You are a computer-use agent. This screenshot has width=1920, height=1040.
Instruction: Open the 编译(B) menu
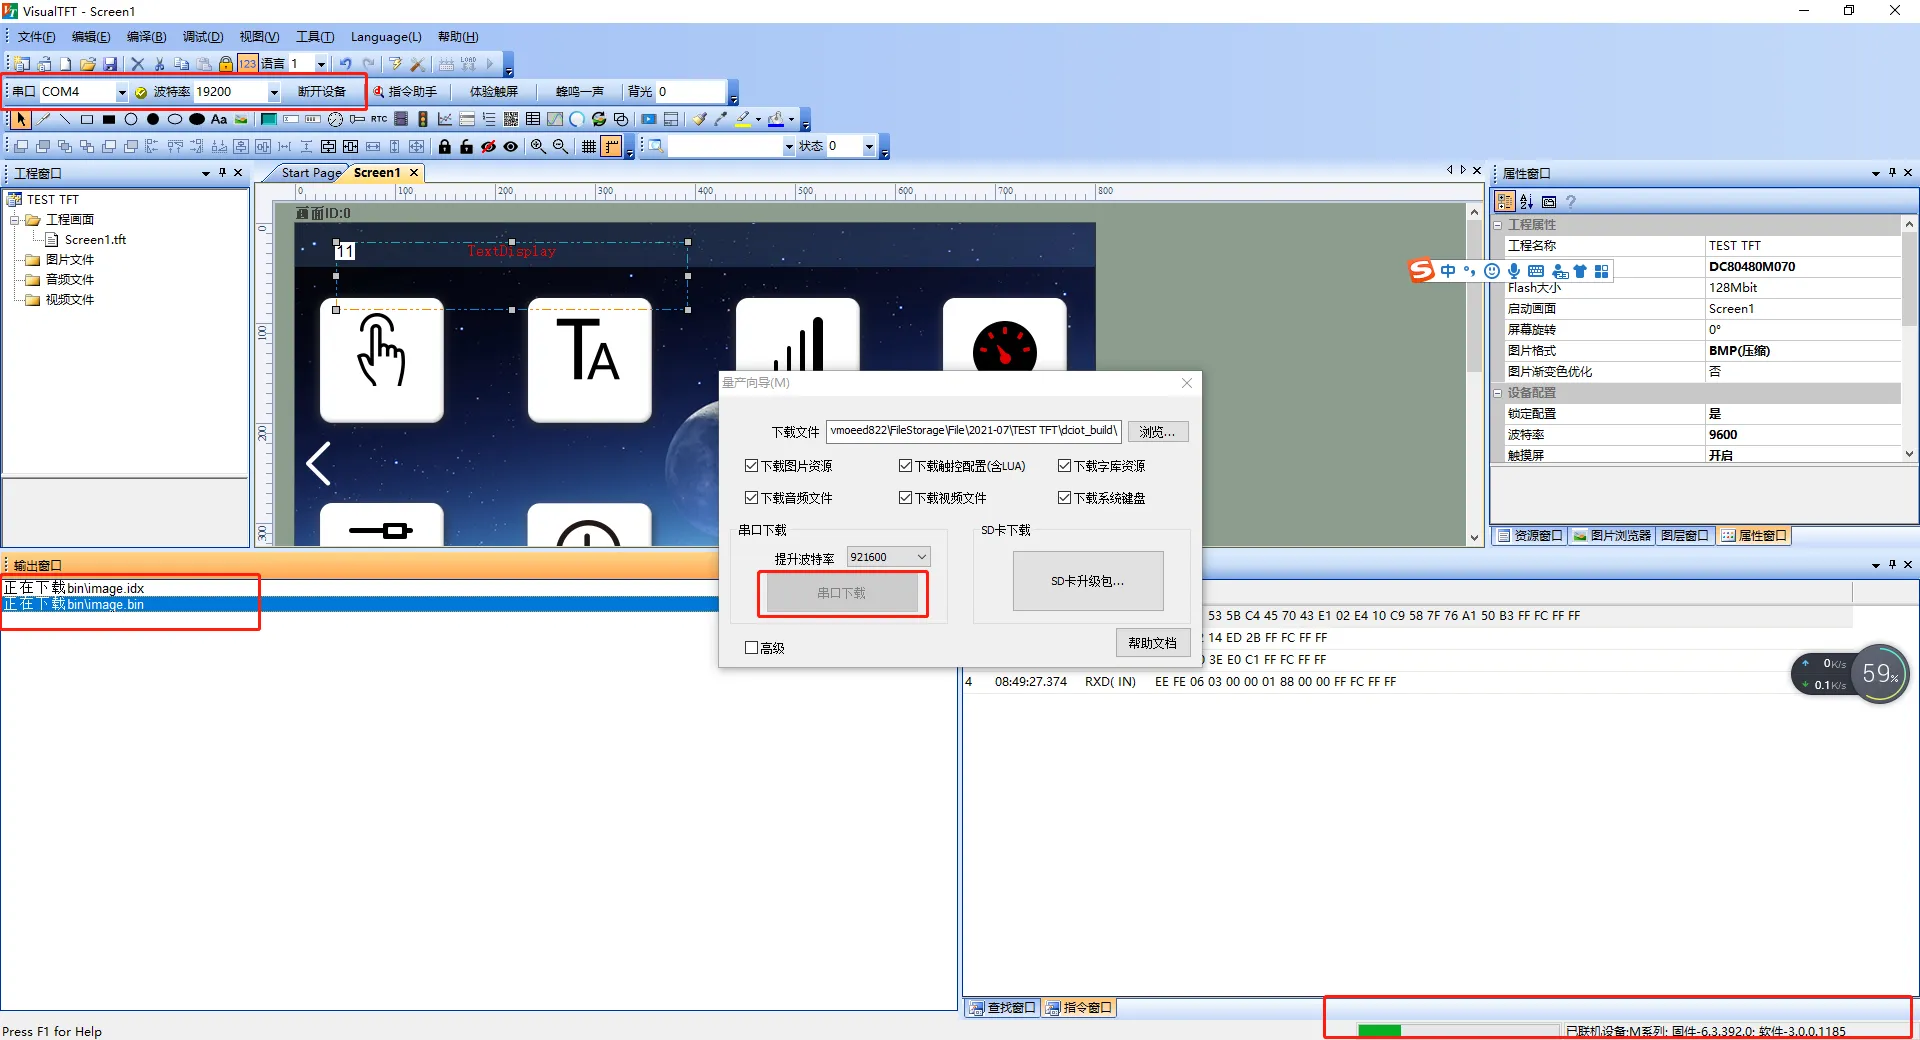pos(146,37)
